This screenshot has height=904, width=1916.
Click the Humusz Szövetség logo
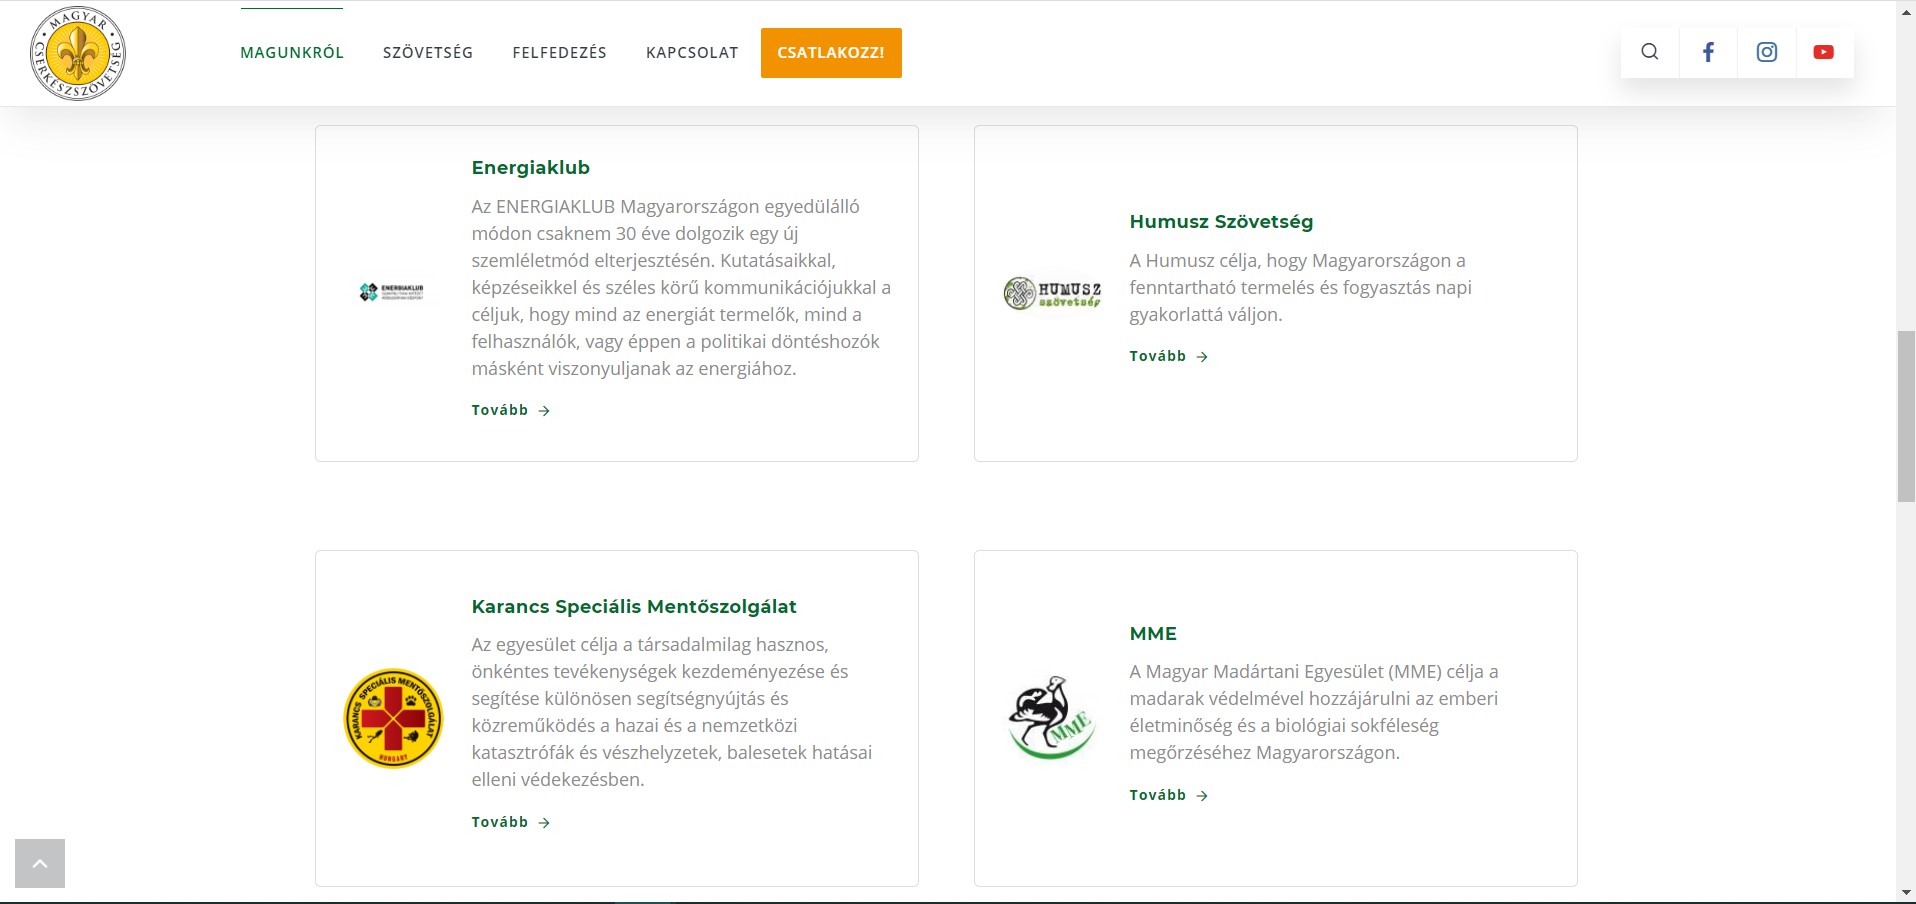click(1052, 293)
